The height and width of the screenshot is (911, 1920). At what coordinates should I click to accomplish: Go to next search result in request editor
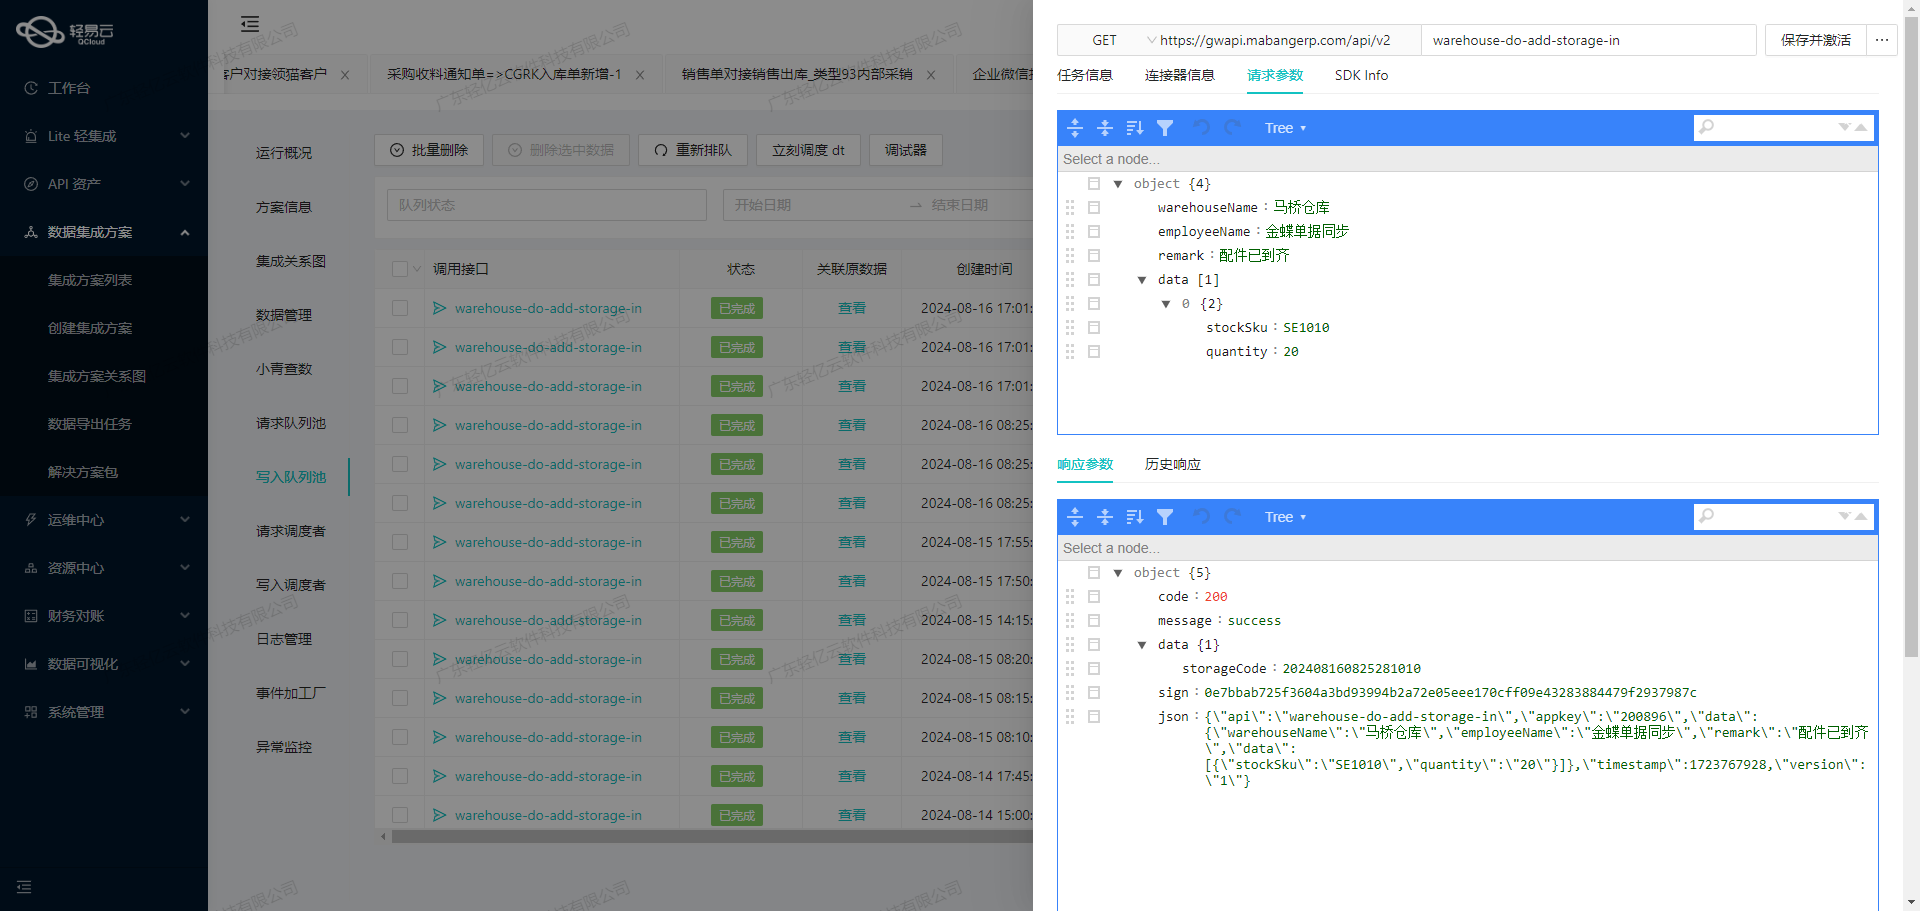click(1845, 127)
